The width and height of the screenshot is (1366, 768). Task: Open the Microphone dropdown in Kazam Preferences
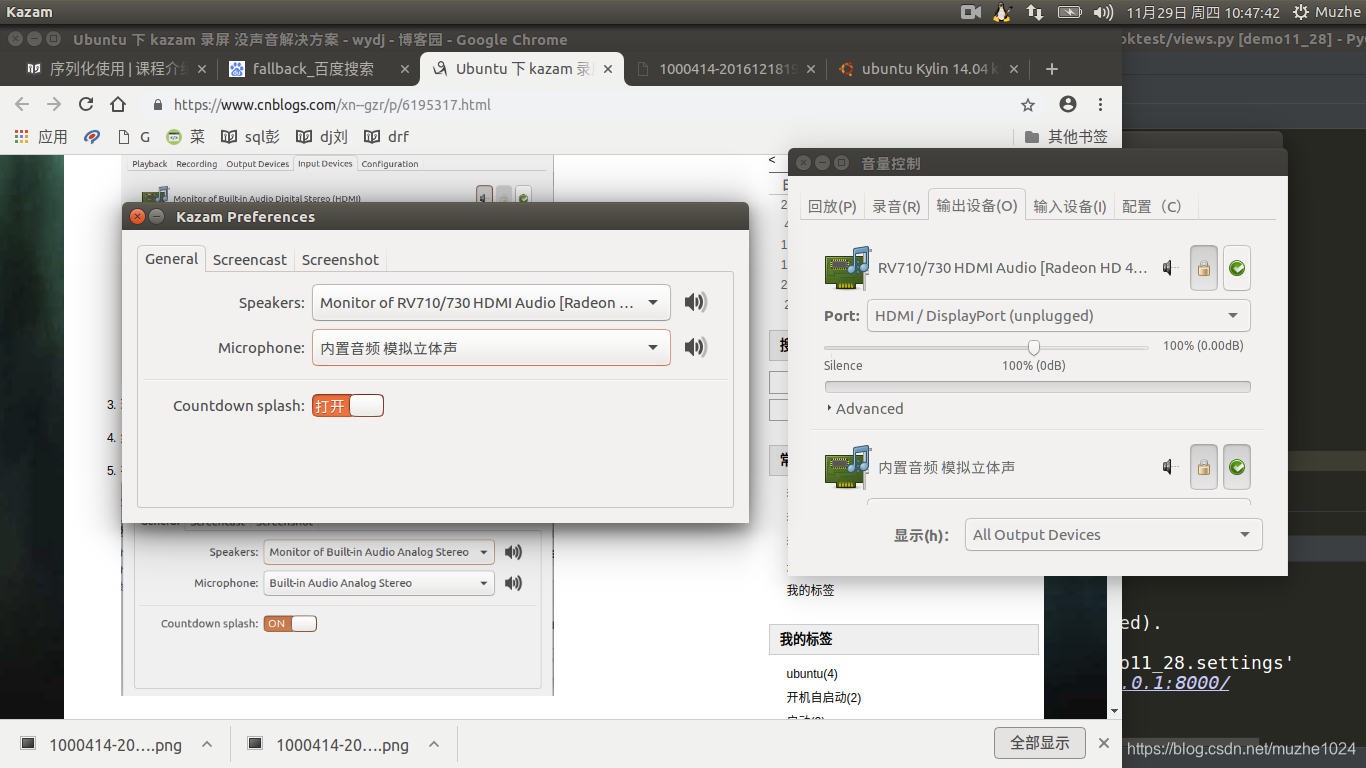491,348
